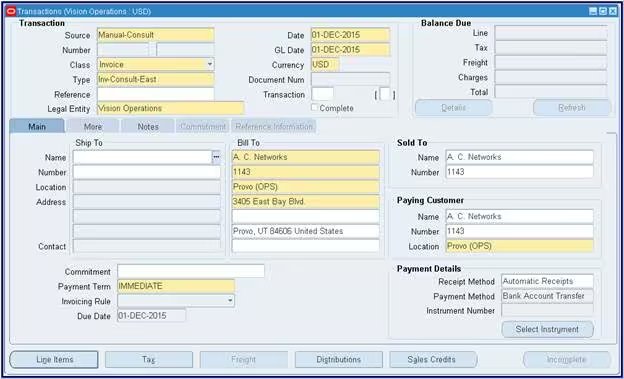Switch to the Main tab

pos(37,127)
